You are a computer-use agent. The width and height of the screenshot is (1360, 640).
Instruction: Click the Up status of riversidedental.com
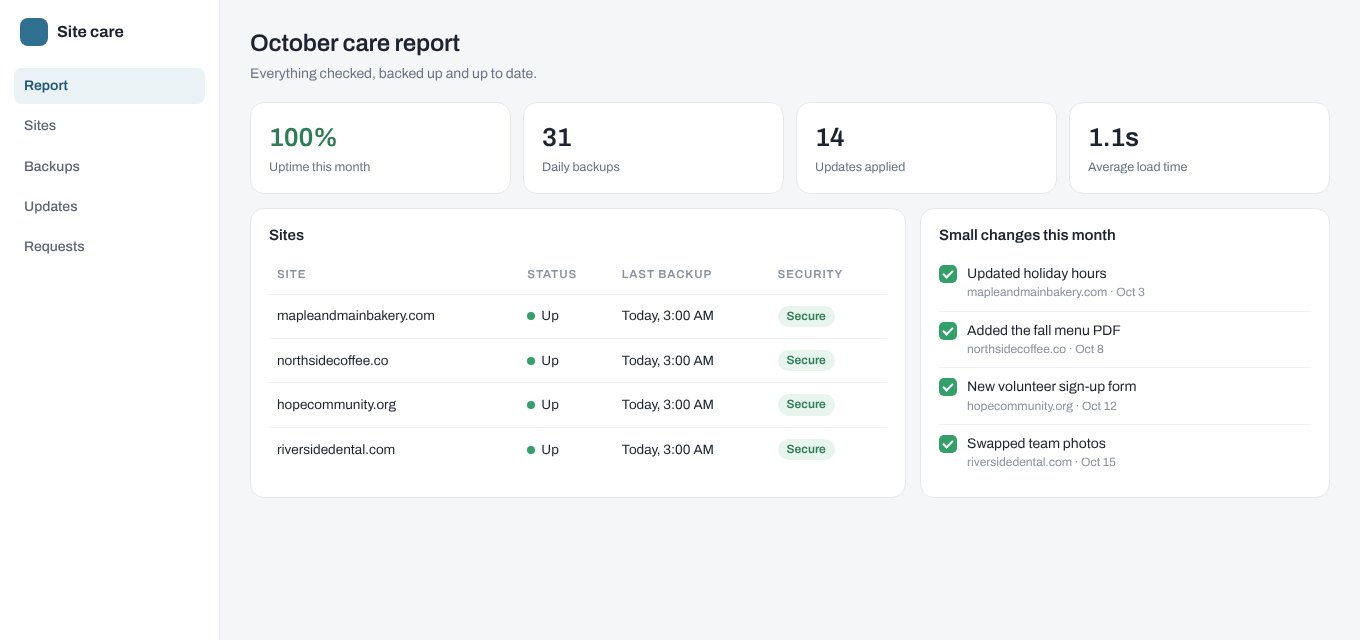click(x=543, y=450)
